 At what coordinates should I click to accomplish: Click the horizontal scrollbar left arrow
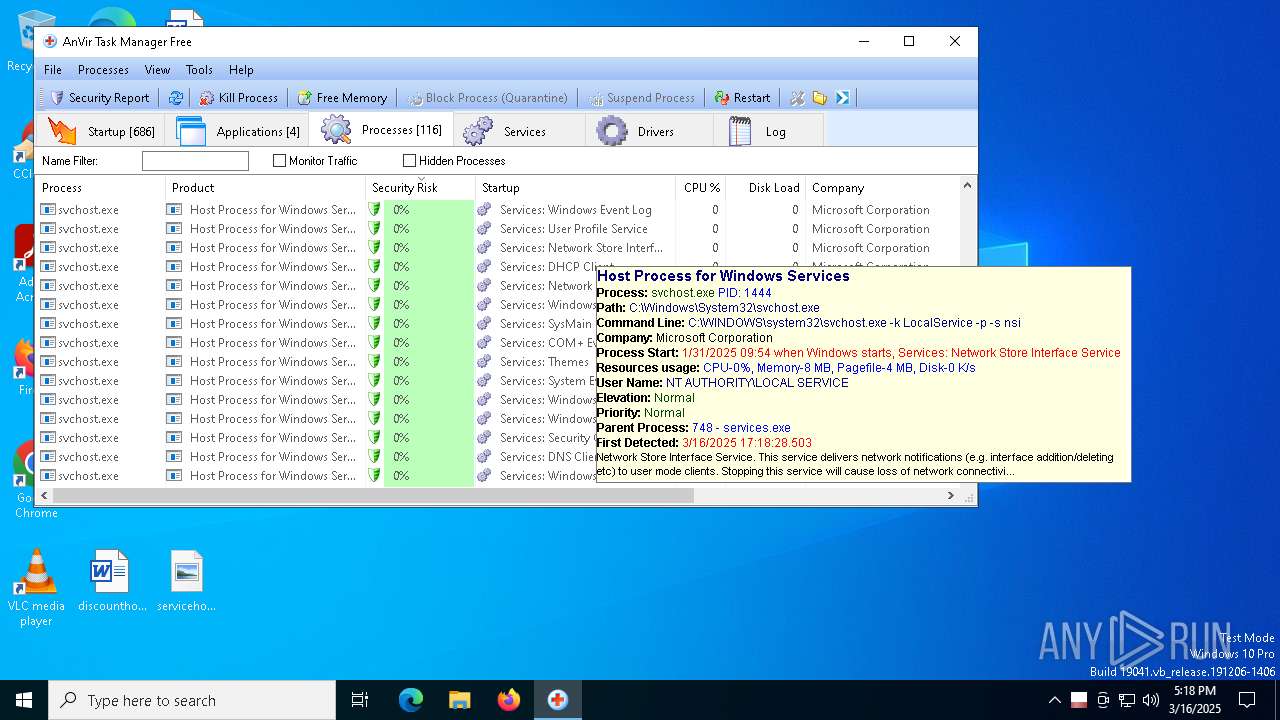(x=44, y=496)
